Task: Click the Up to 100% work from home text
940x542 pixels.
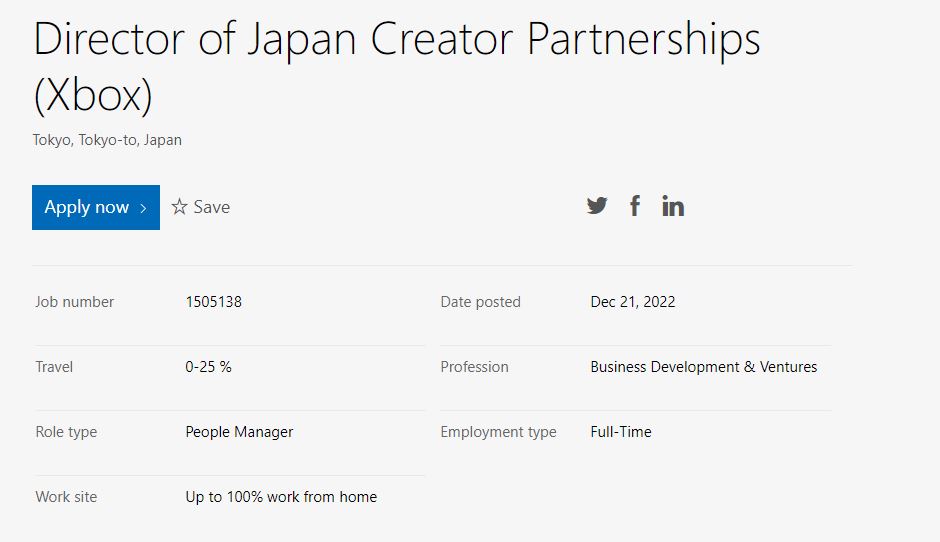Action: point(281,496)
